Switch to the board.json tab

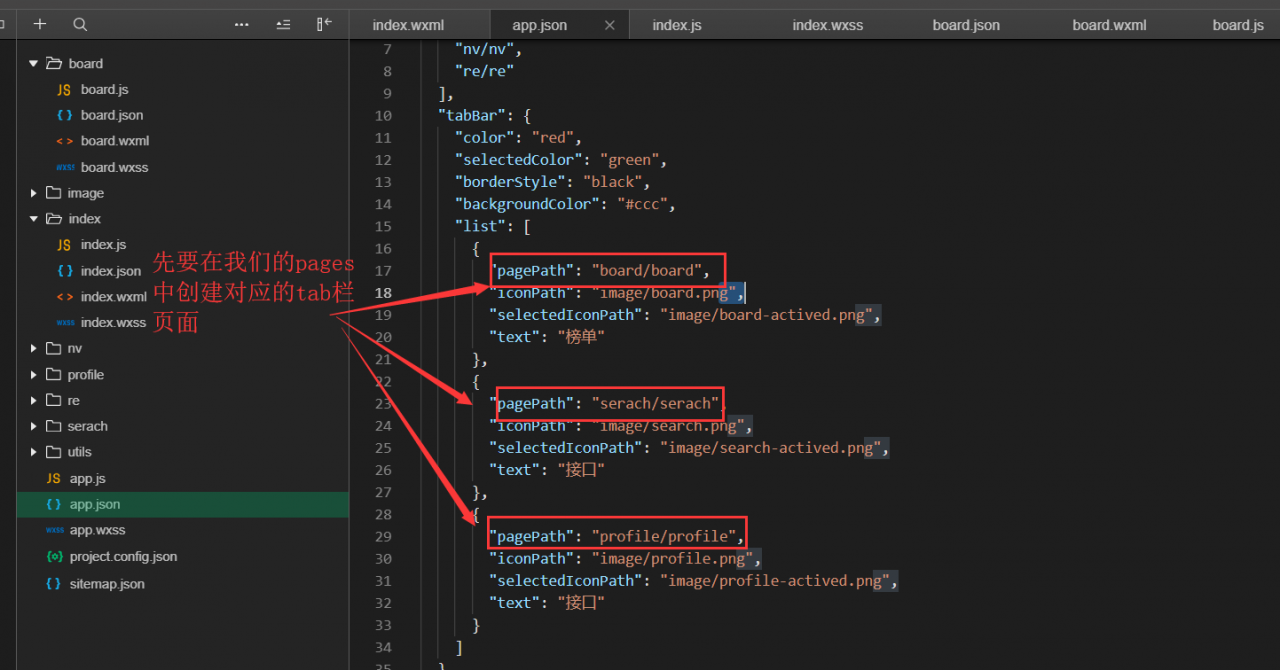tap(966, 25)
